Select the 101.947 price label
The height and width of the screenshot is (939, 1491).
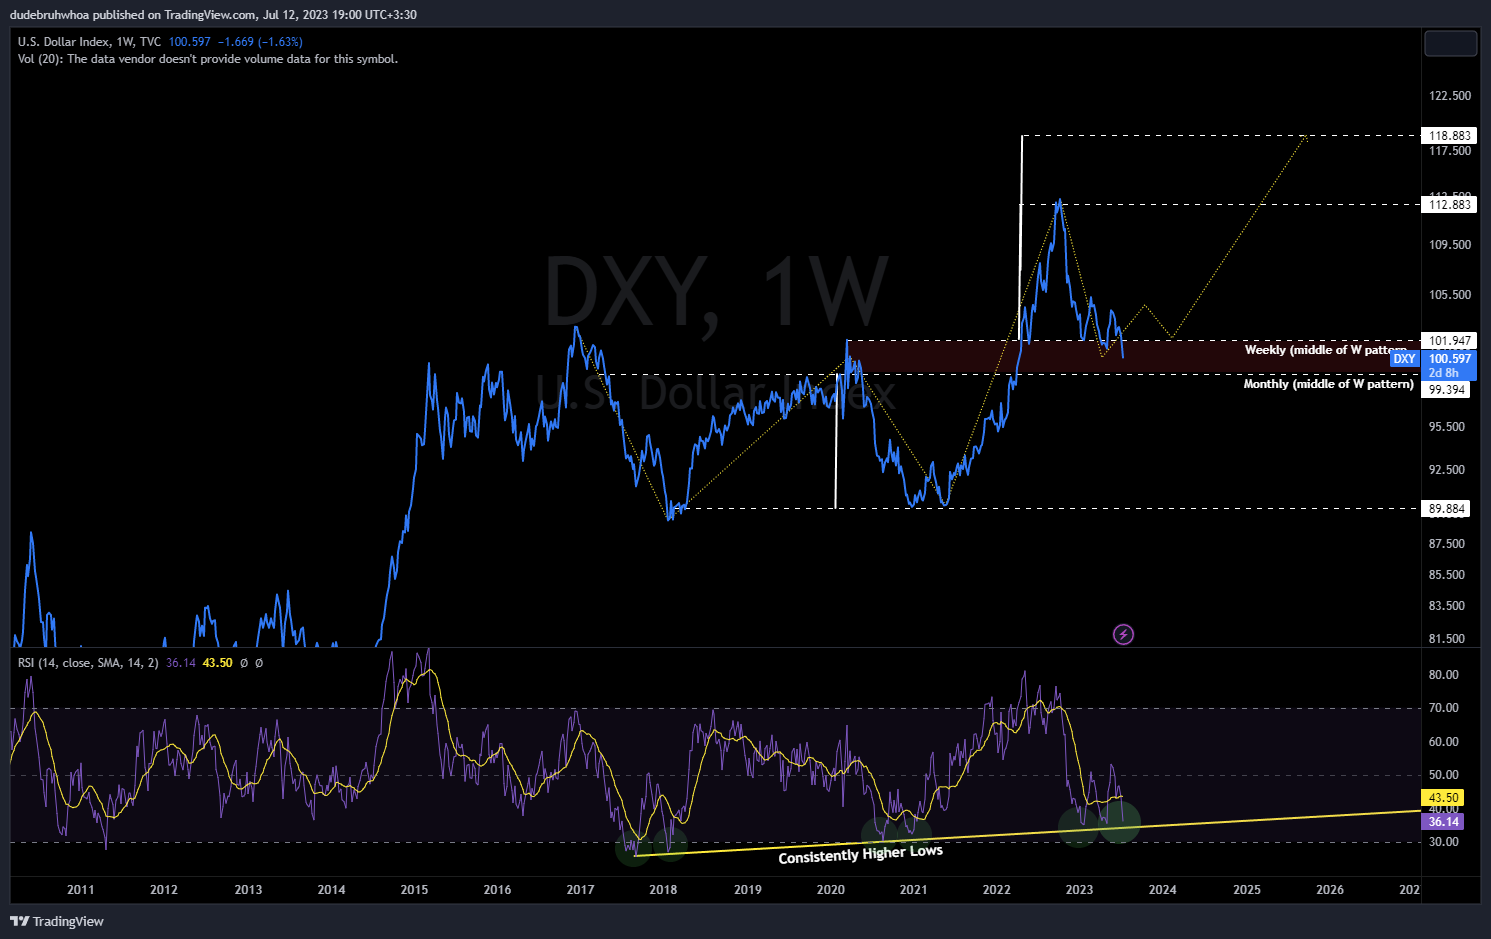point(1449,341)
